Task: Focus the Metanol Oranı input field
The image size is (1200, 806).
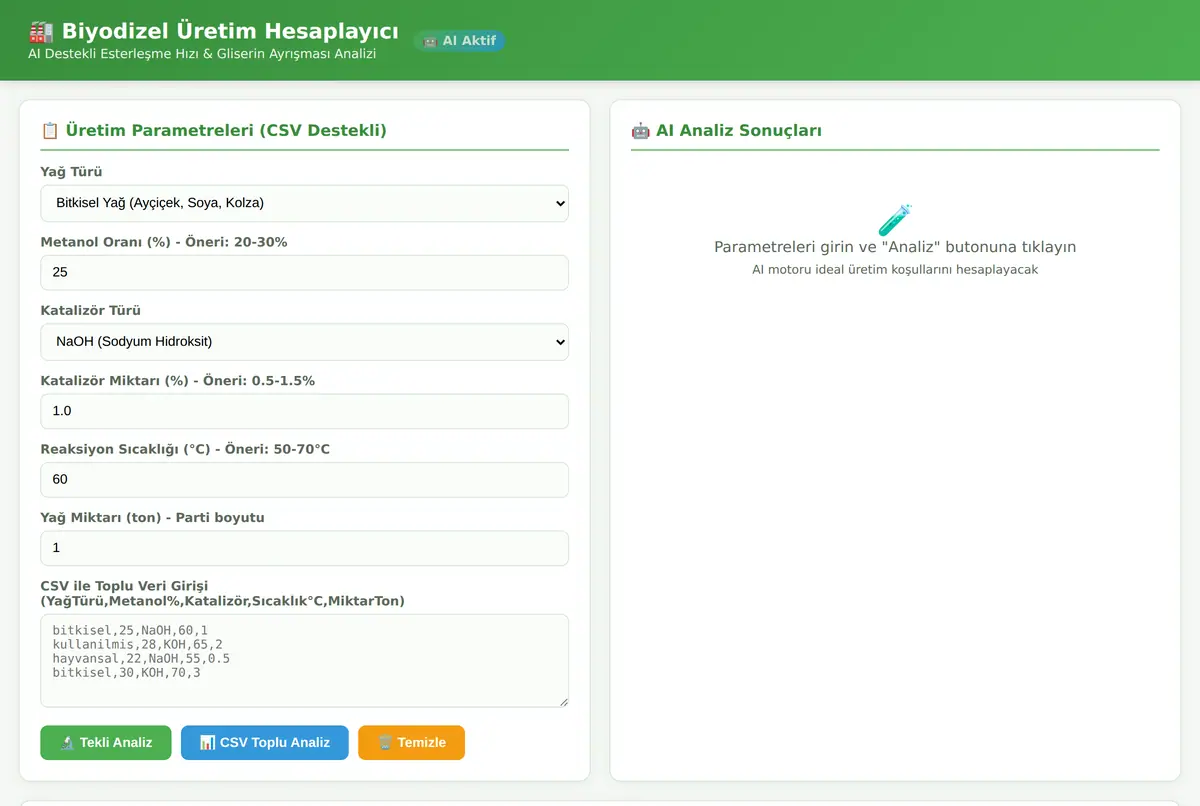Action: [x=305, y=272]
